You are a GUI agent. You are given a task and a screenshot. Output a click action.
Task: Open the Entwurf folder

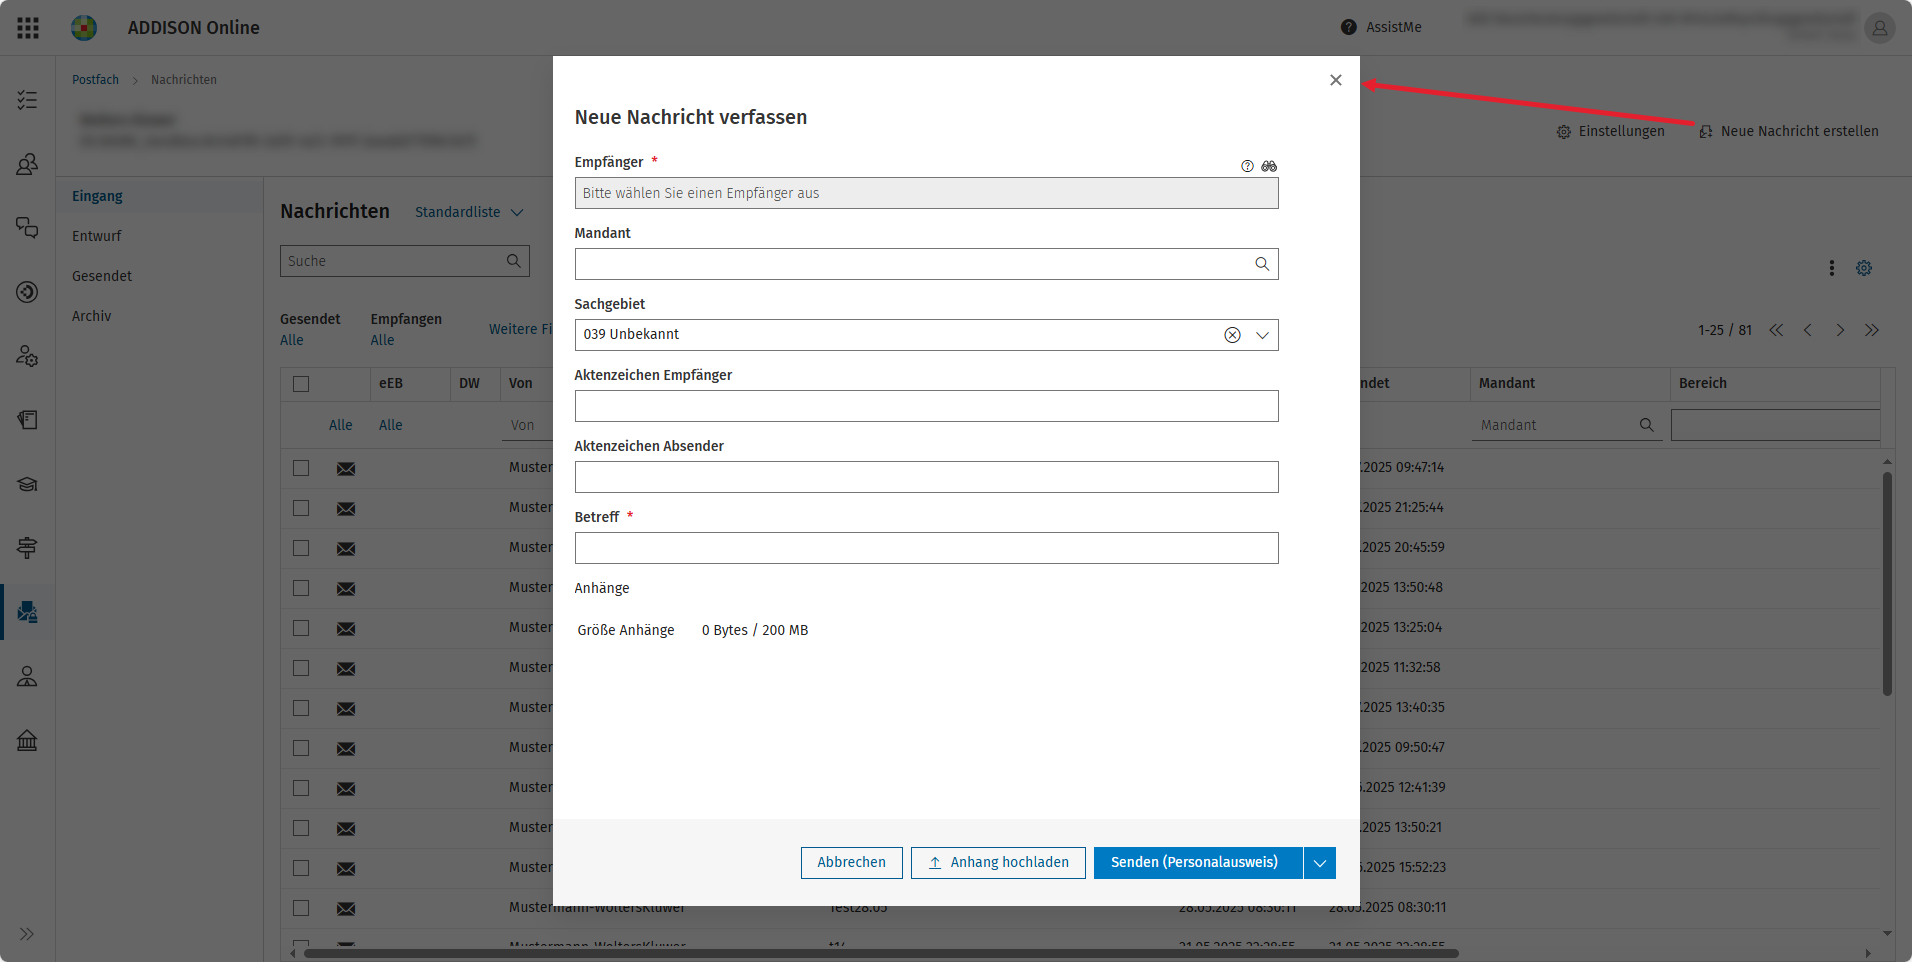click(x=96, y=236)
